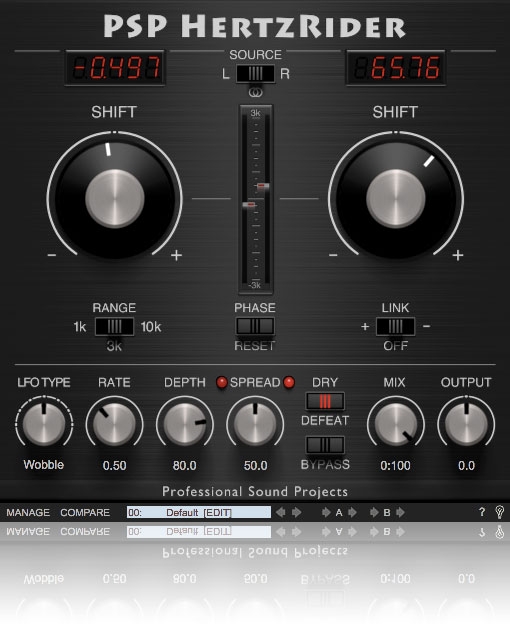Select the A preset slot
Image resolution: width=510 pixels, height=625 pixels.
coord(339,512)
